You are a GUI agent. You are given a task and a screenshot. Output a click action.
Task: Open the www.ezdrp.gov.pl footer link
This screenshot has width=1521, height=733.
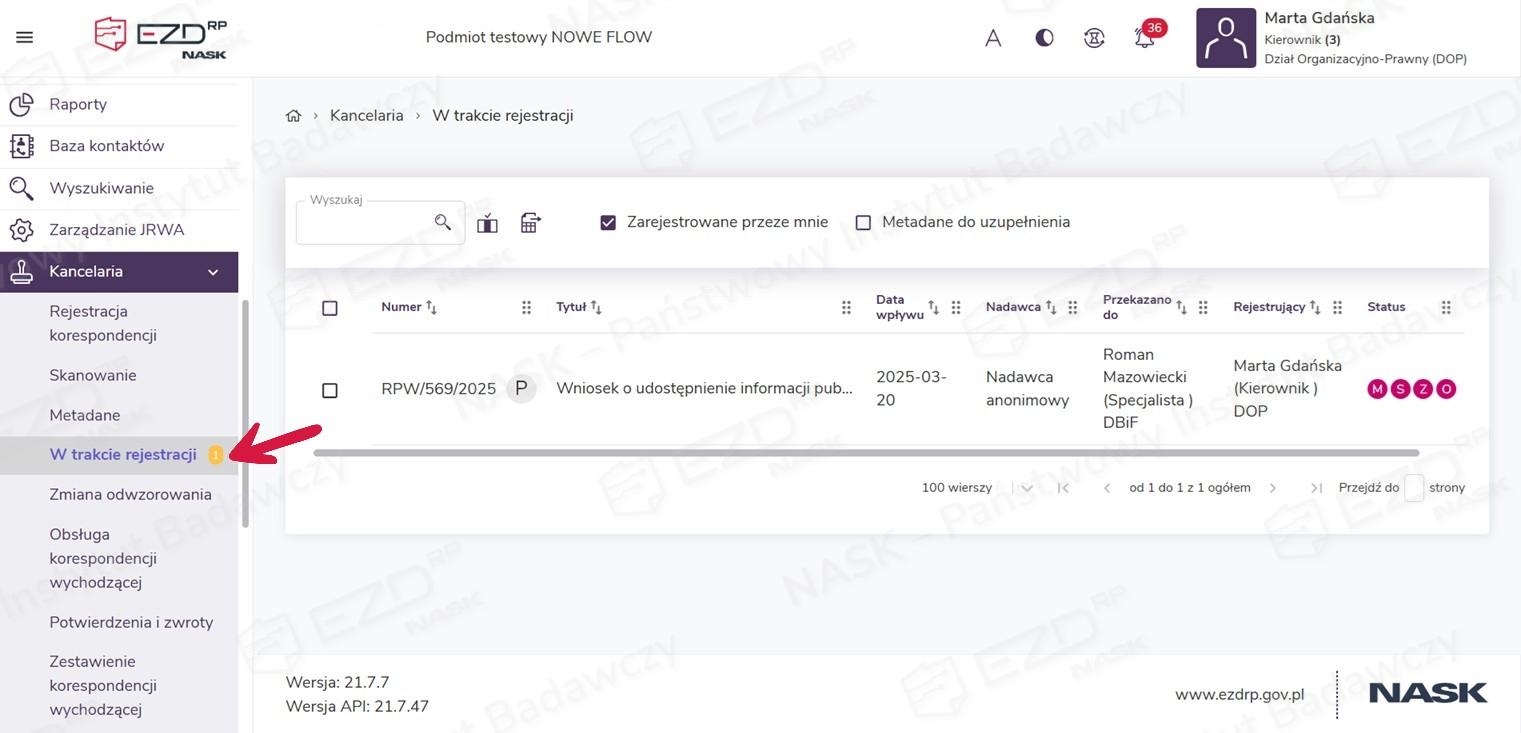[x=1239, y=694]
